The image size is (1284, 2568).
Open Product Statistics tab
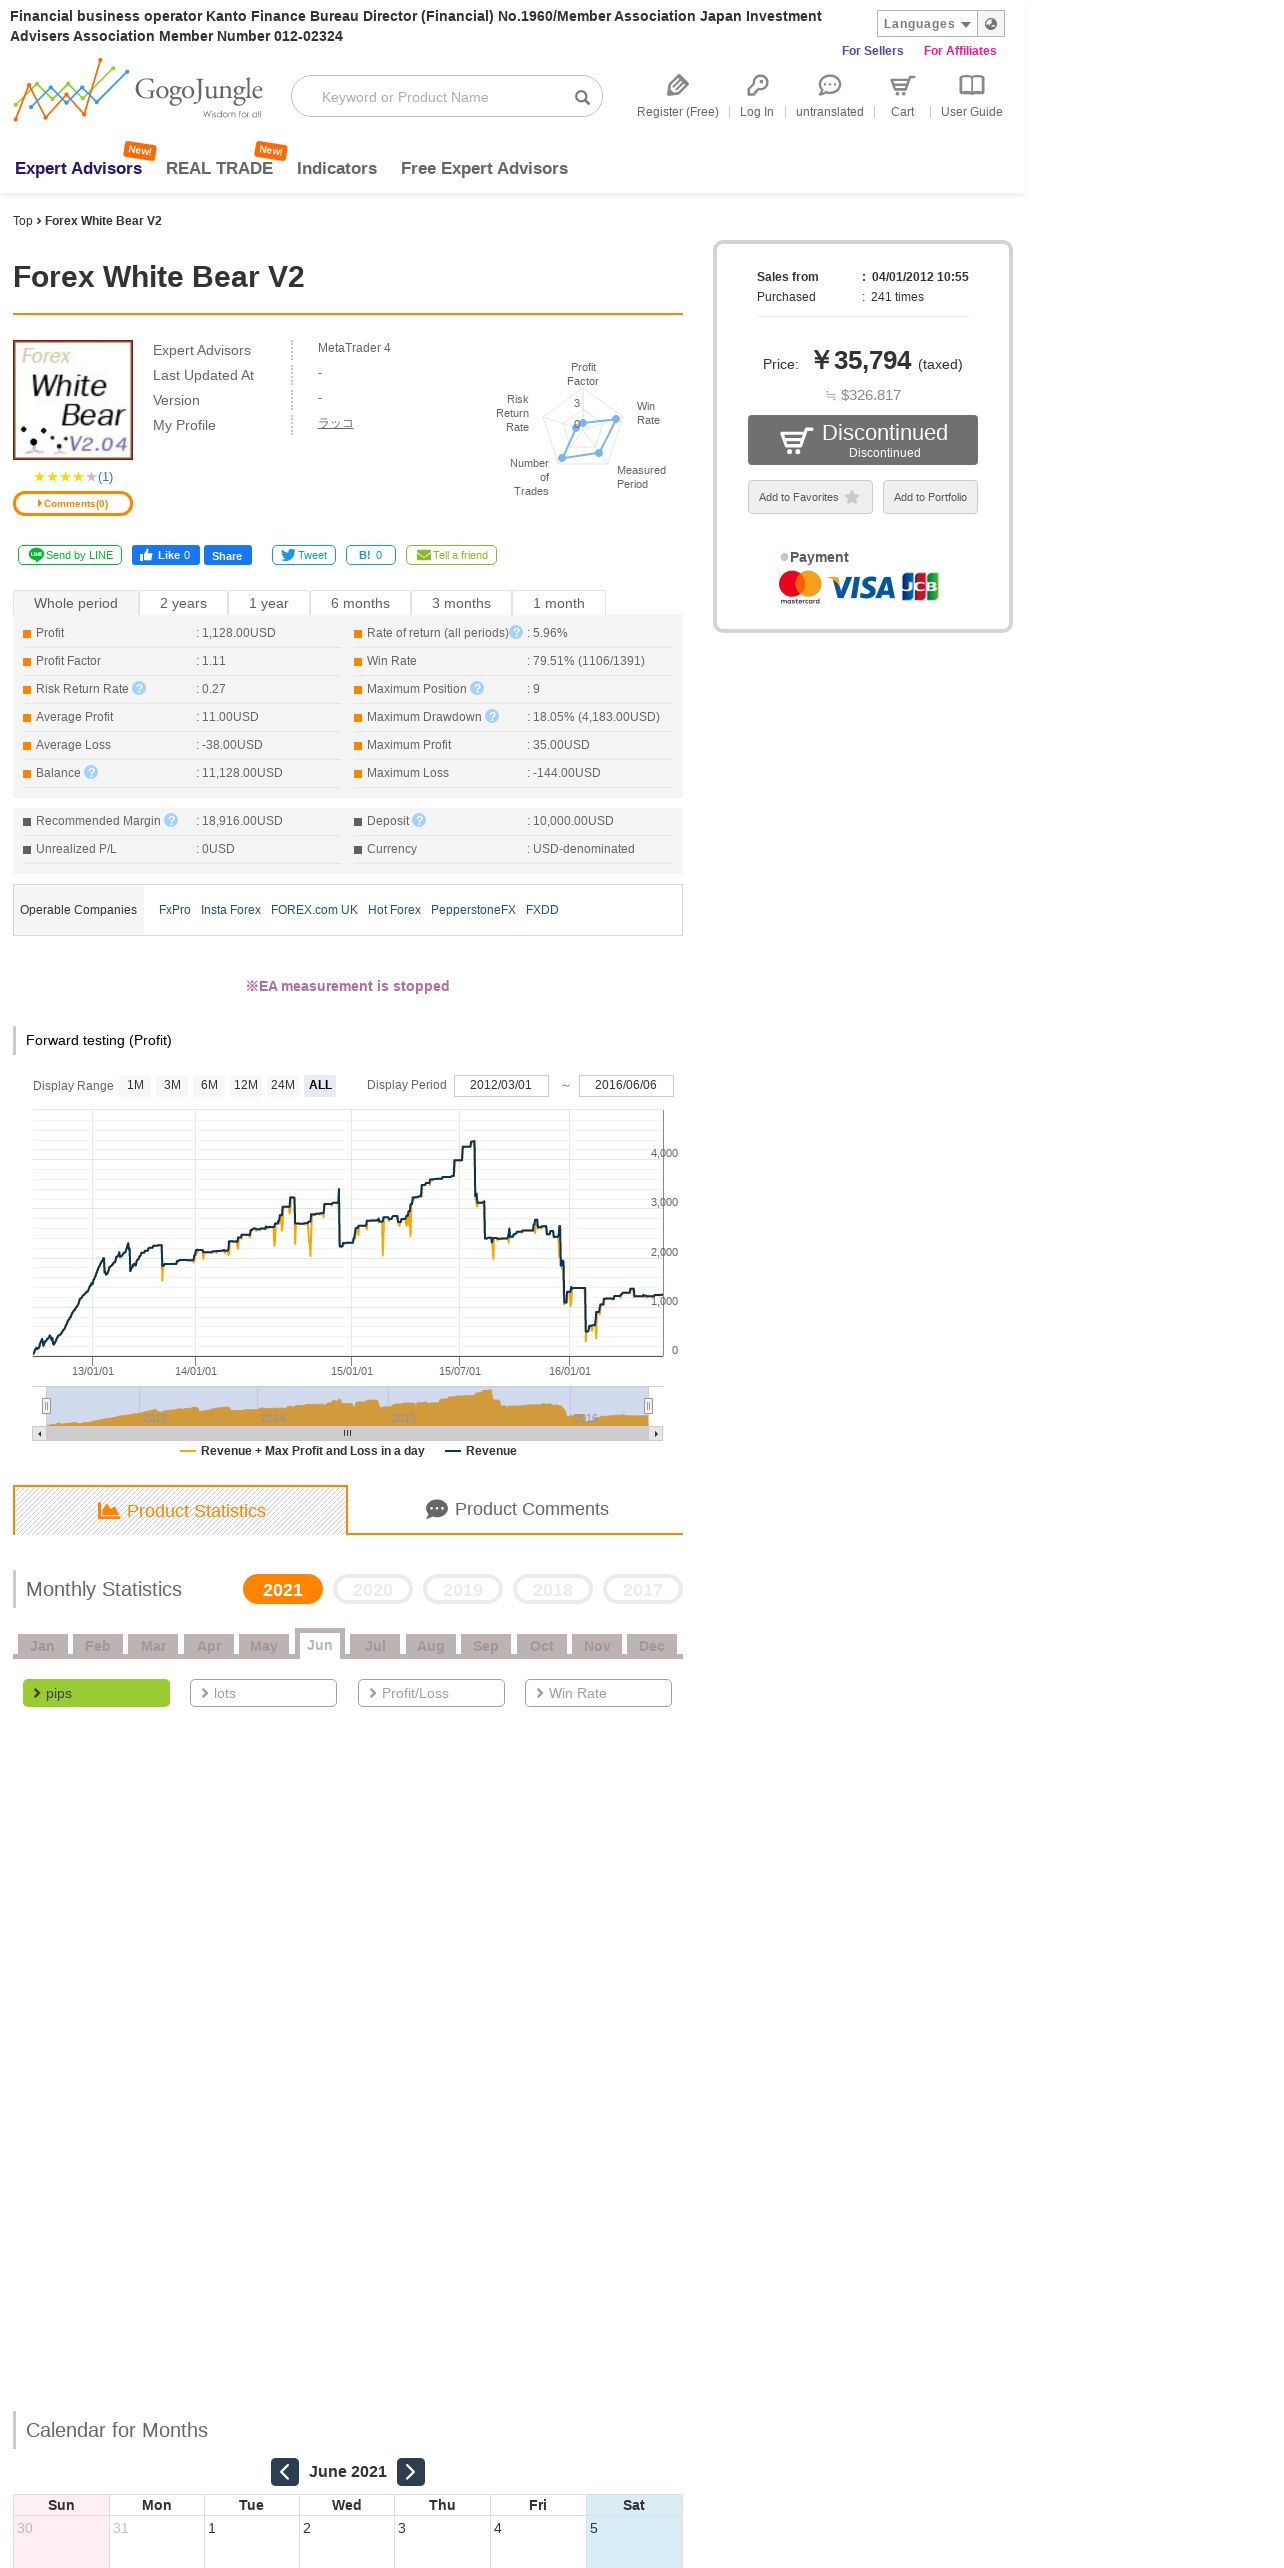coord(181,1510)
